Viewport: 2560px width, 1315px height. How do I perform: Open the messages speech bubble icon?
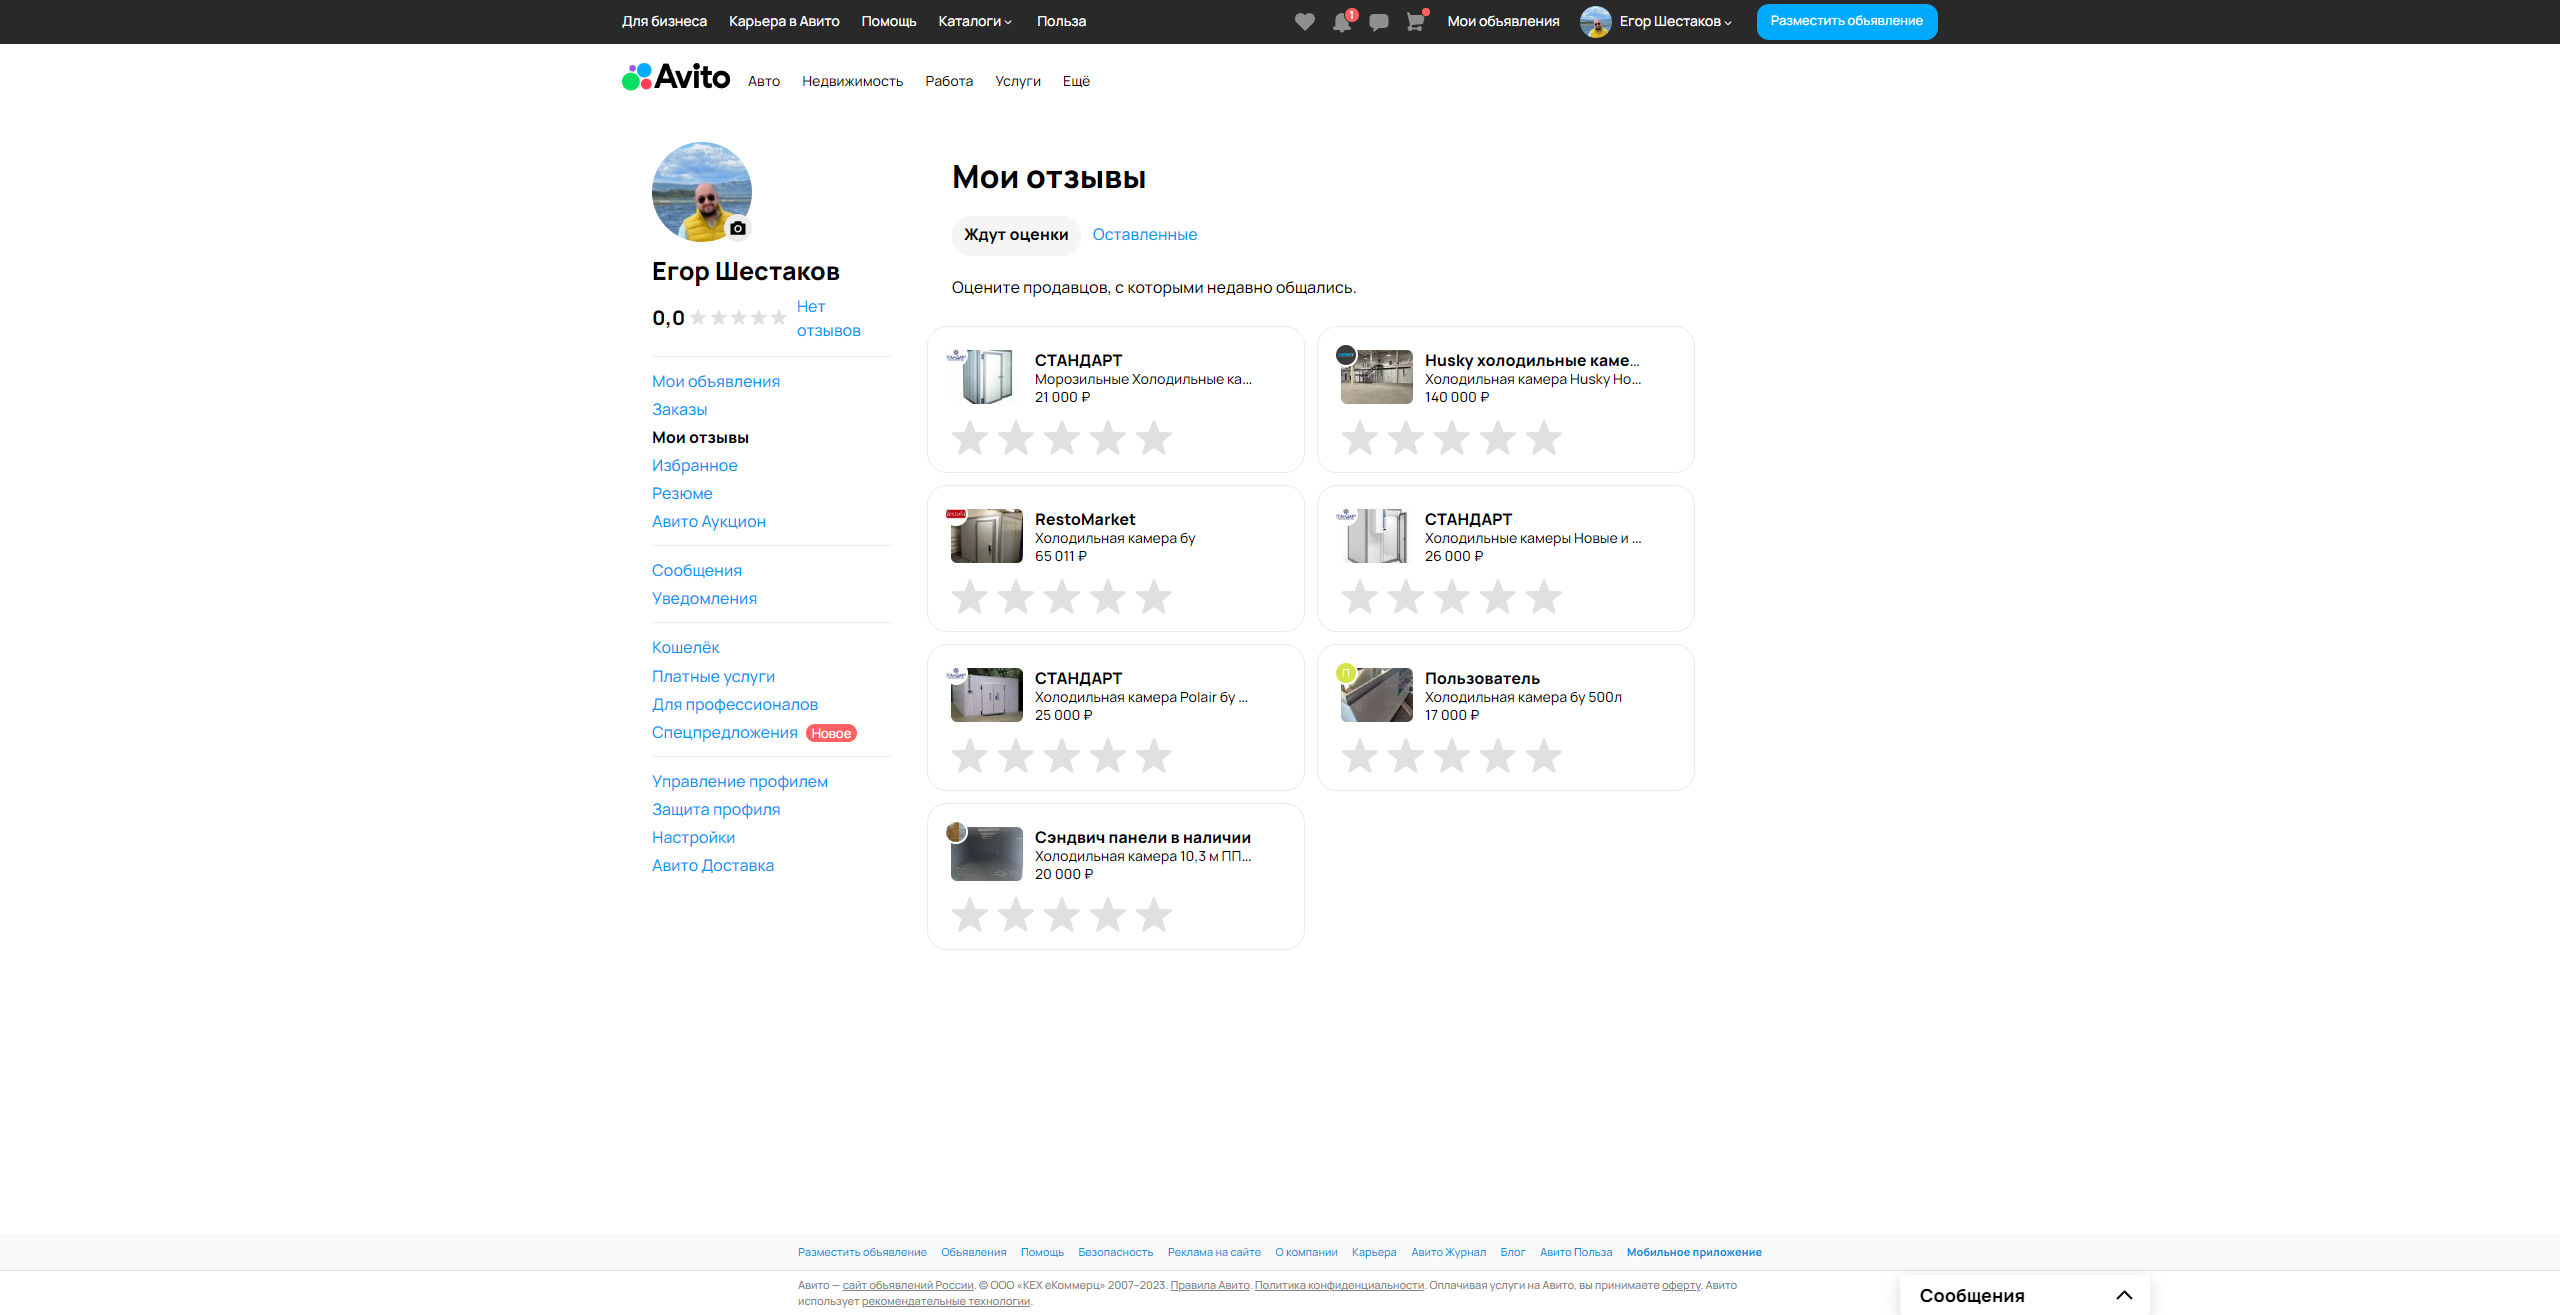1379,22
